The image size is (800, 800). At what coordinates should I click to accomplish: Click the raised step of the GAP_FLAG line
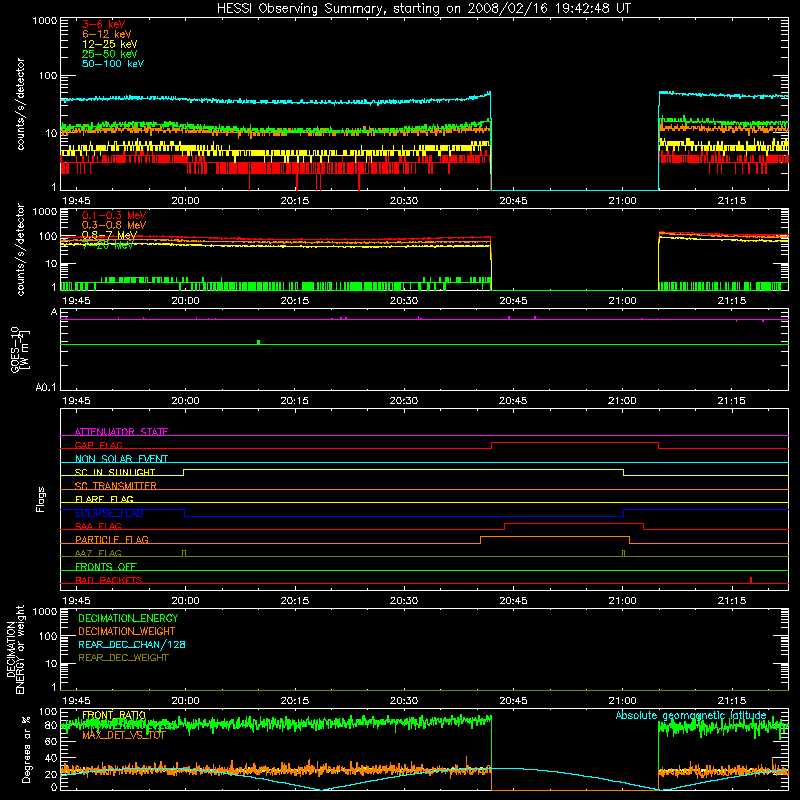point(575,442)
